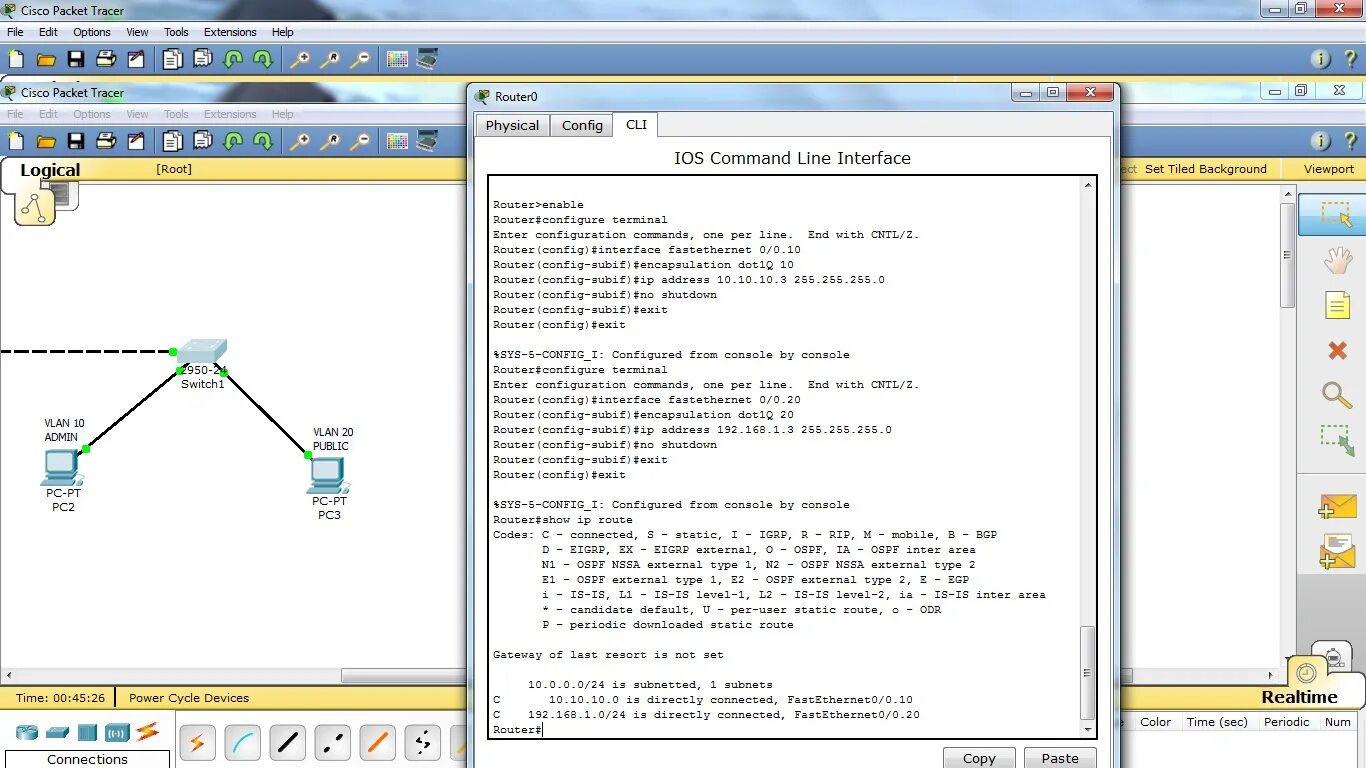
Task: Pick Console cable connection type
Action: 243,743
